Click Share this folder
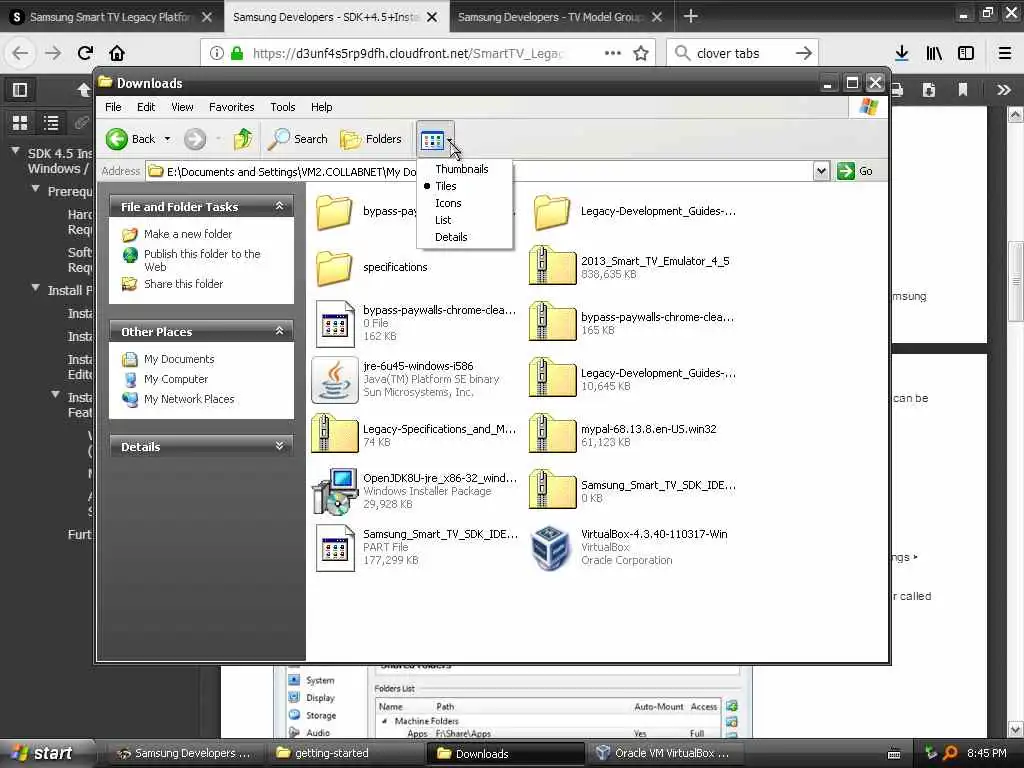Viewport: 1024px width, 768px height. tap(183, 283)
